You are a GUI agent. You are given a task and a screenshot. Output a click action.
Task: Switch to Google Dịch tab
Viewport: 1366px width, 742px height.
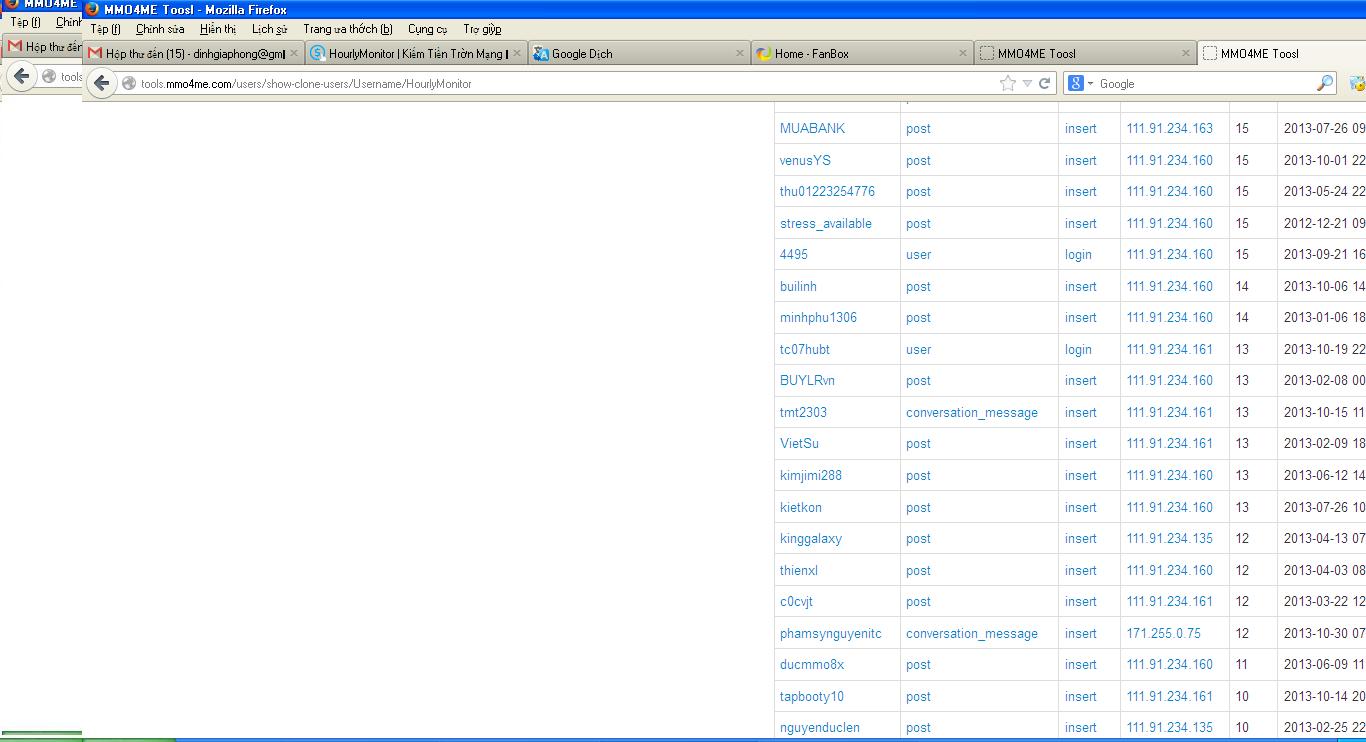coord(640,54)
